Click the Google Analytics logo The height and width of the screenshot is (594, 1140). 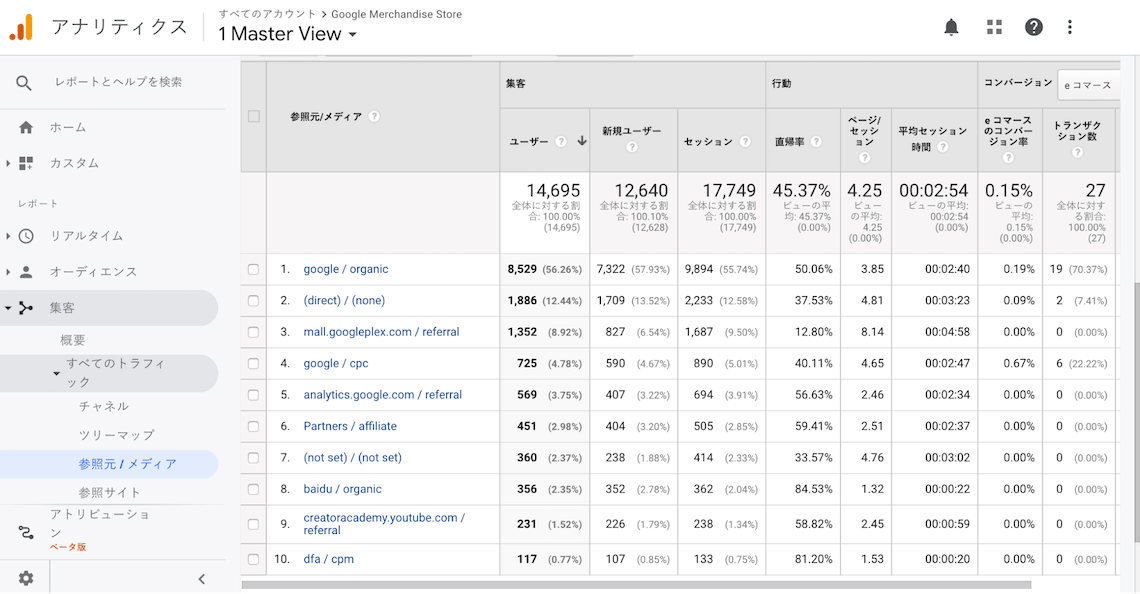click(x=21, y=27)
